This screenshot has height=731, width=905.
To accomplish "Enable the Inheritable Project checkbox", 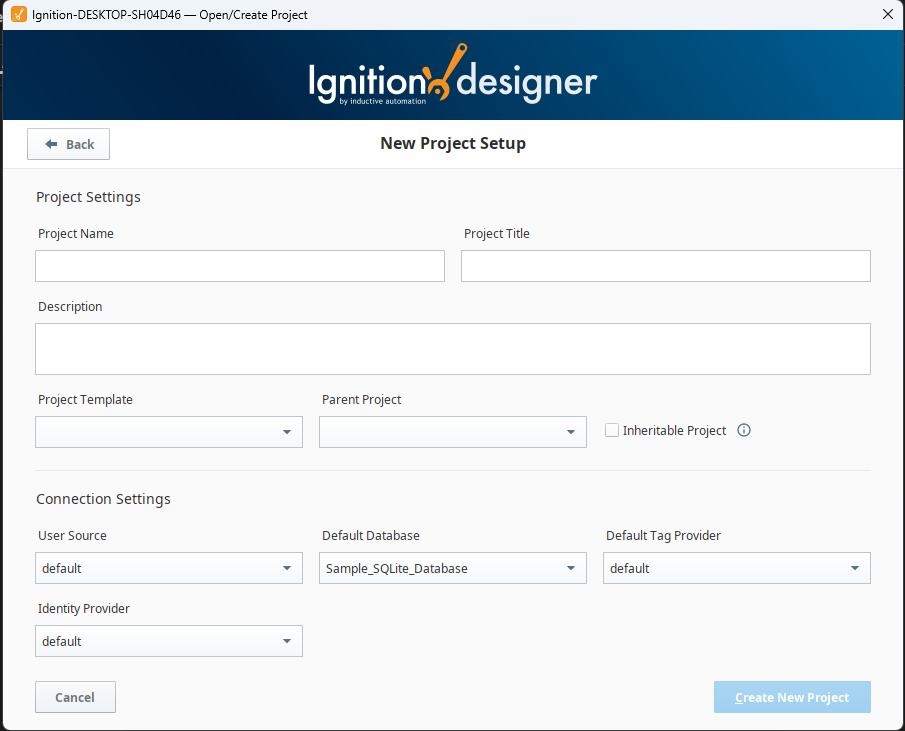I will [612, 430].
